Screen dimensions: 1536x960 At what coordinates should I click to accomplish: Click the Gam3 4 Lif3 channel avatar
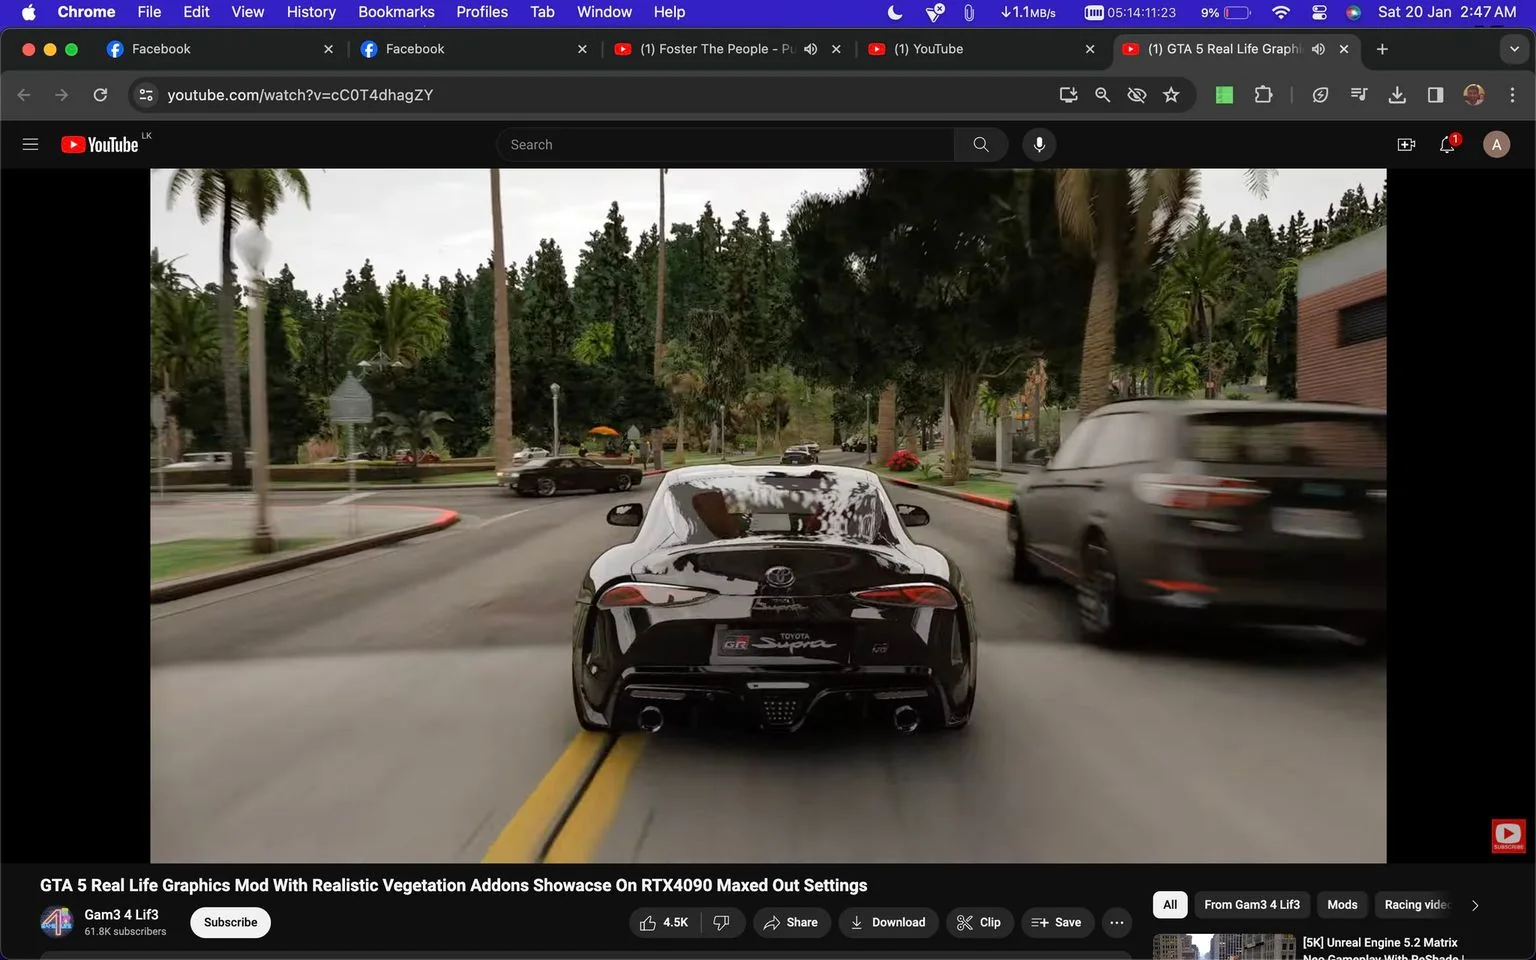(57, 922)
